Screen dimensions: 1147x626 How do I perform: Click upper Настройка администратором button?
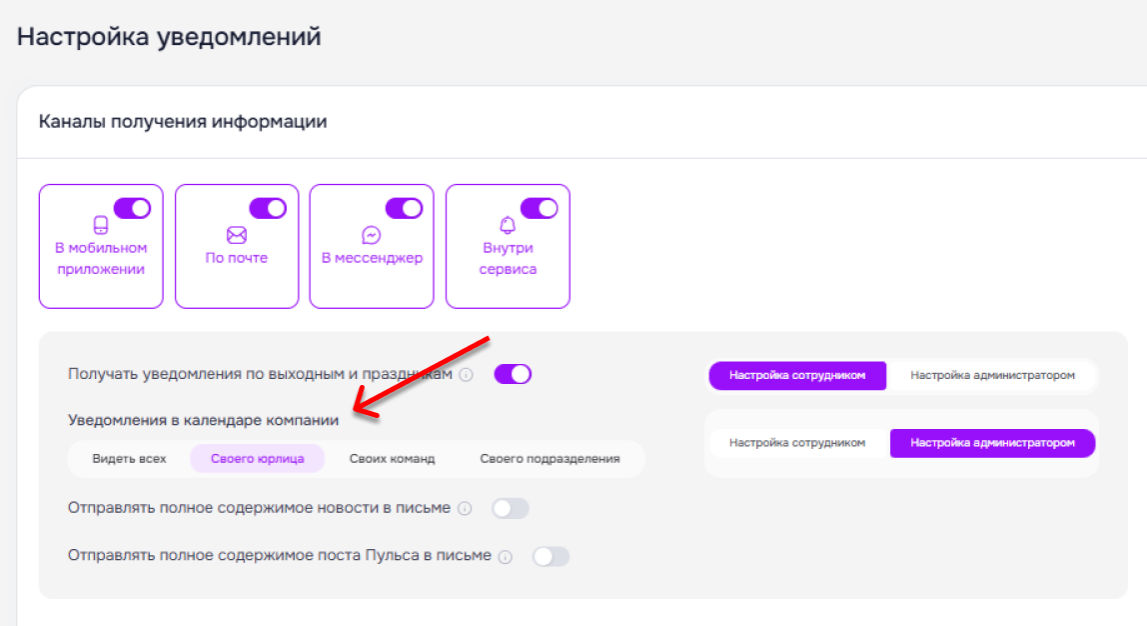[x=992, y=375]
